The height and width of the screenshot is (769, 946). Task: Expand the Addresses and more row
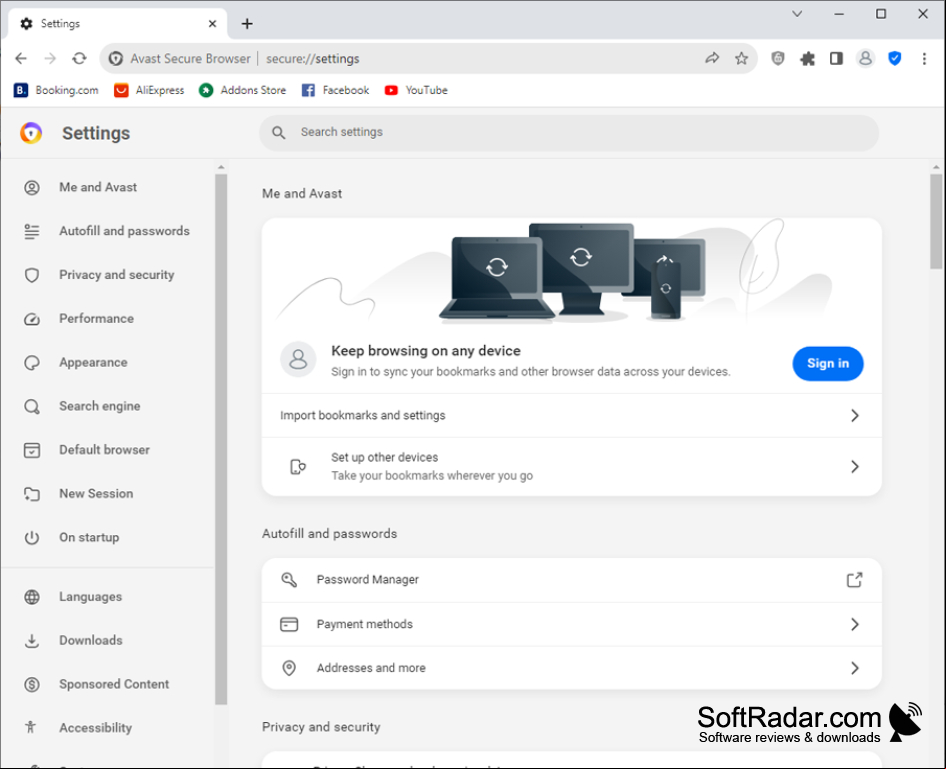coord(572,668)
